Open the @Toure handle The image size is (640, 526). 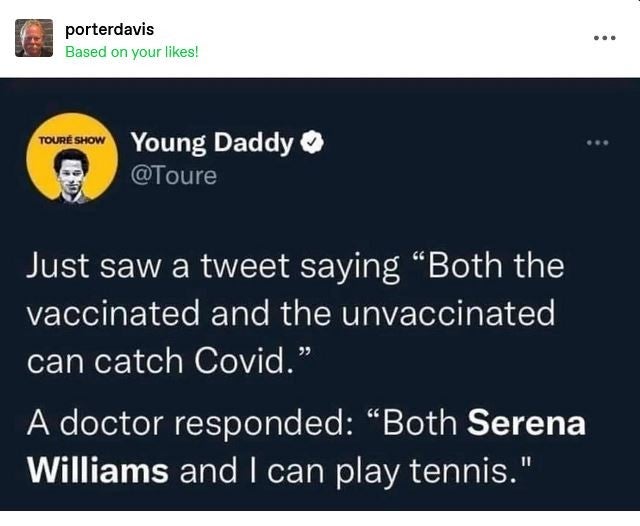(x=173, y=176)
